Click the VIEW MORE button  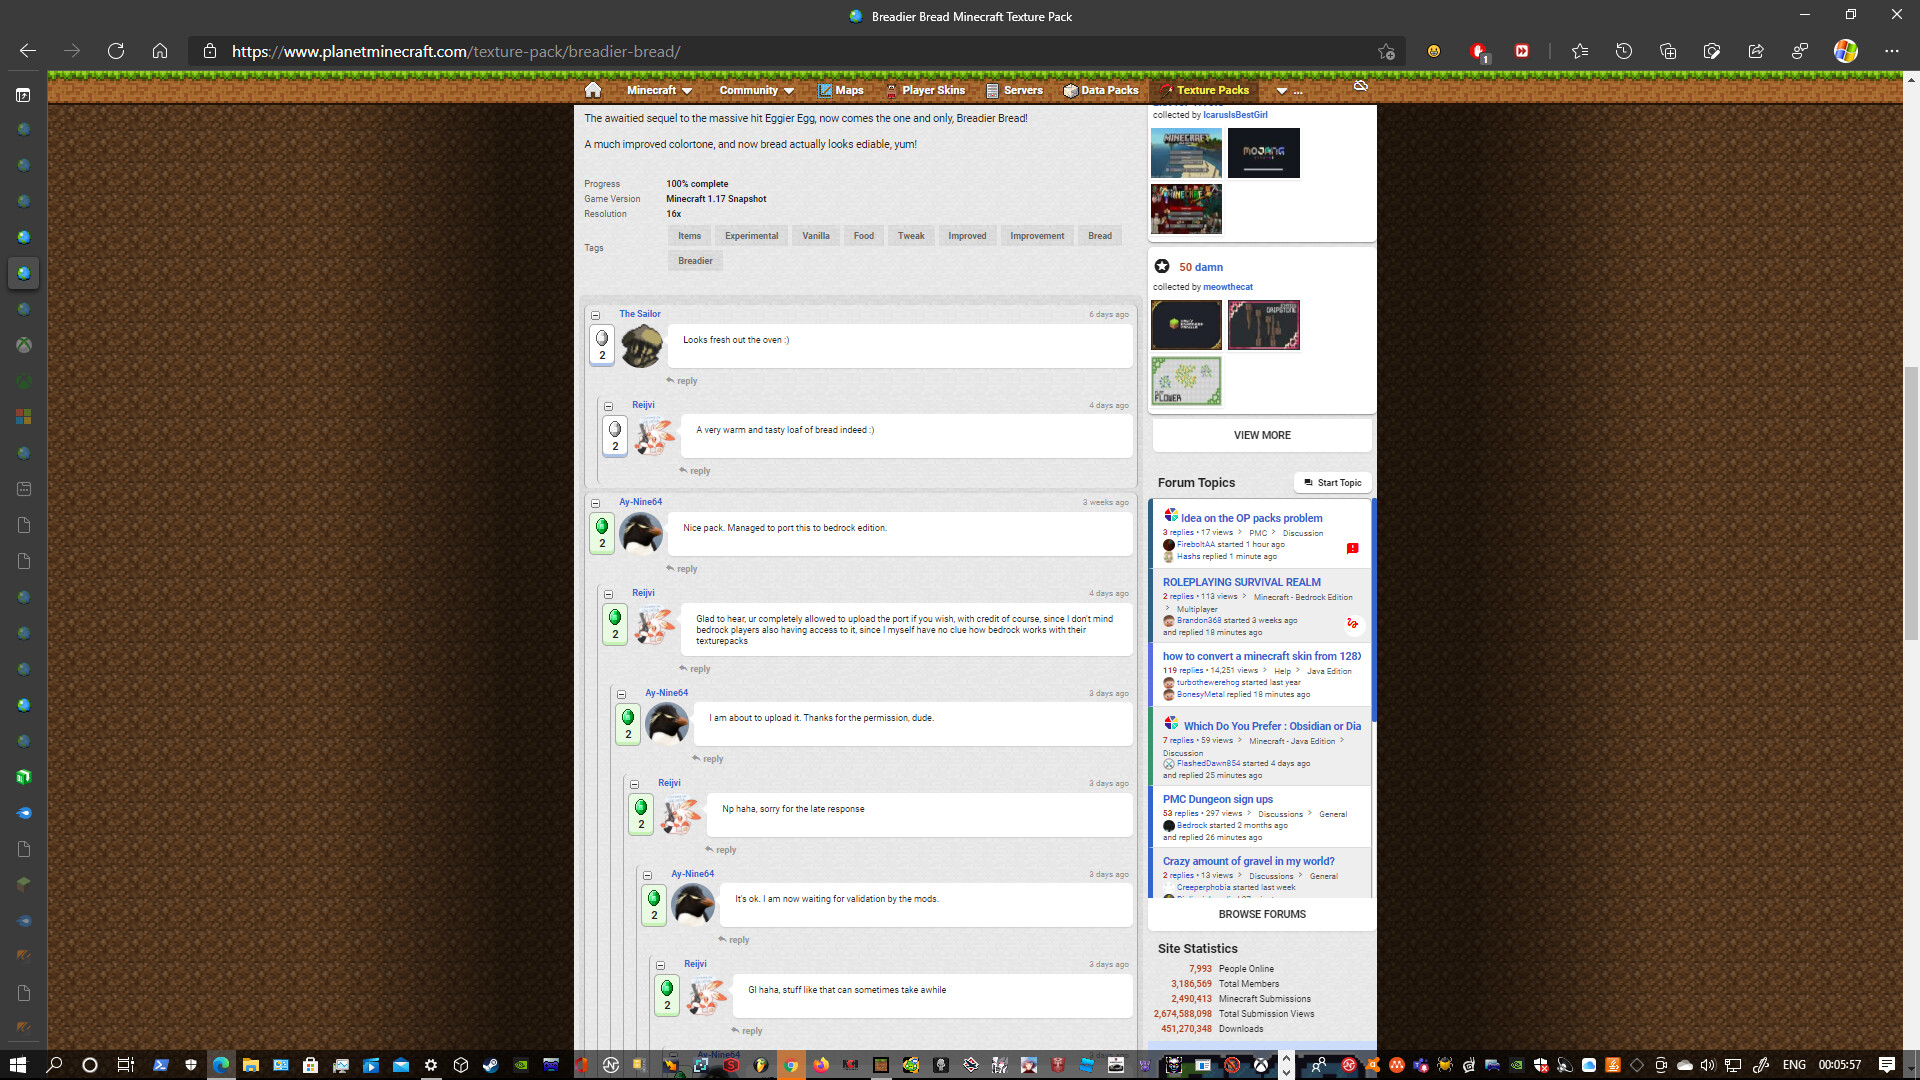(x=1261, y=435)
